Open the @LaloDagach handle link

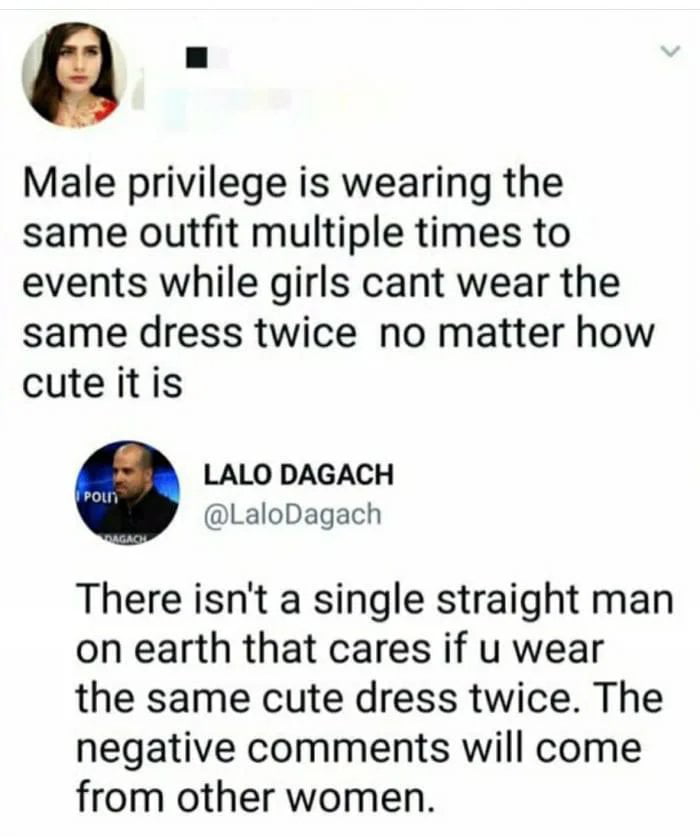(291, 514)
